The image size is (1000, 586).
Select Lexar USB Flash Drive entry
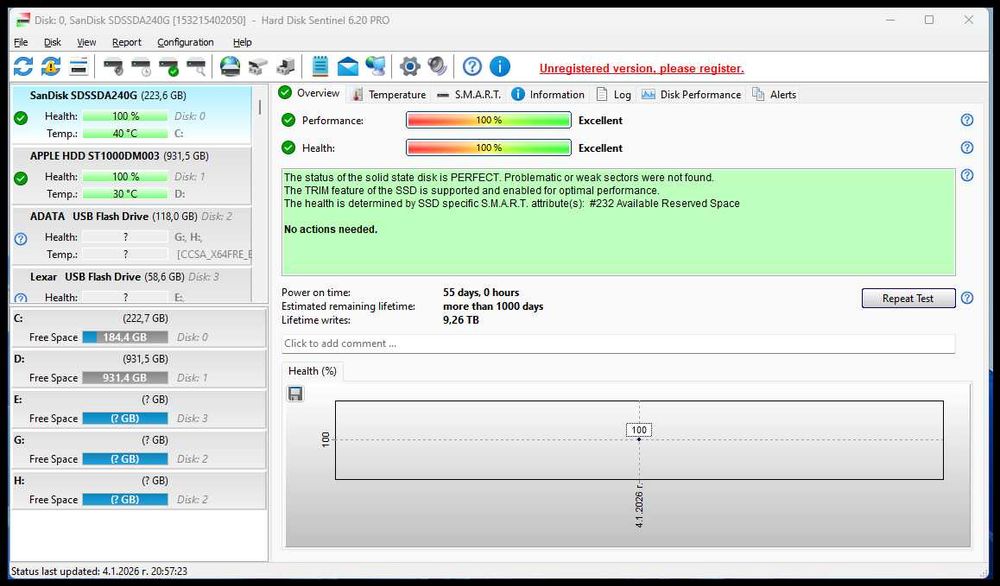click(x=131, y=286)
